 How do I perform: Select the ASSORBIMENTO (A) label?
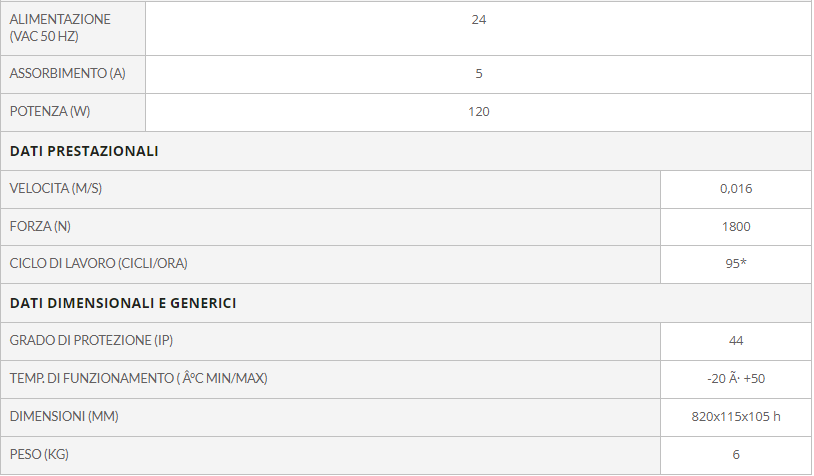pos(67,73)
